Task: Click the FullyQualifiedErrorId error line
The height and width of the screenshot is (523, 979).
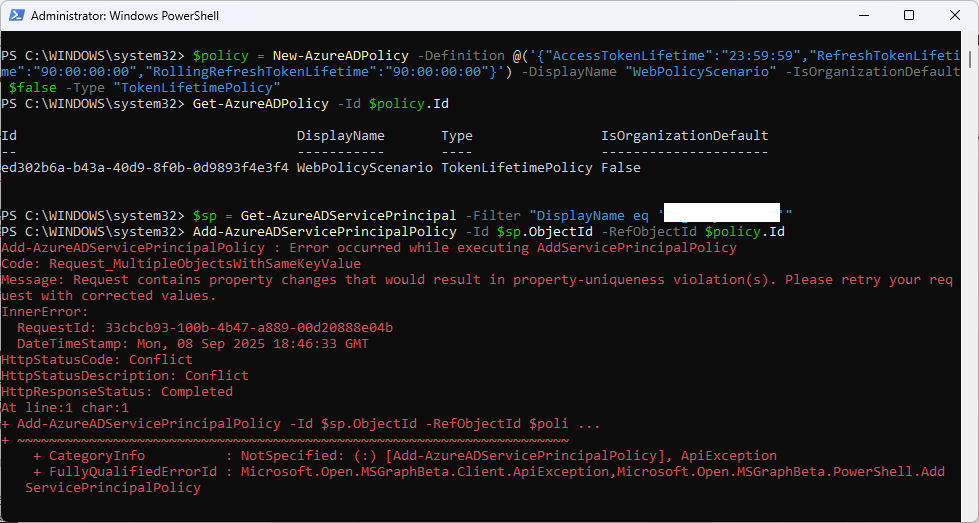Action: [x=485, y=479]
